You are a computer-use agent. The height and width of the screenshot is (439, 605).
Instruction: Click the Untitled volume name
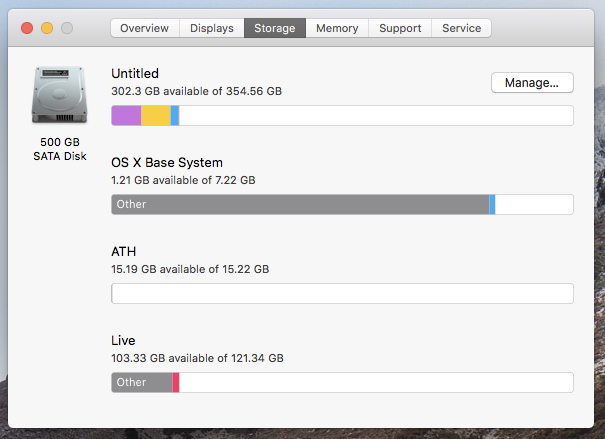pos(135,73)
